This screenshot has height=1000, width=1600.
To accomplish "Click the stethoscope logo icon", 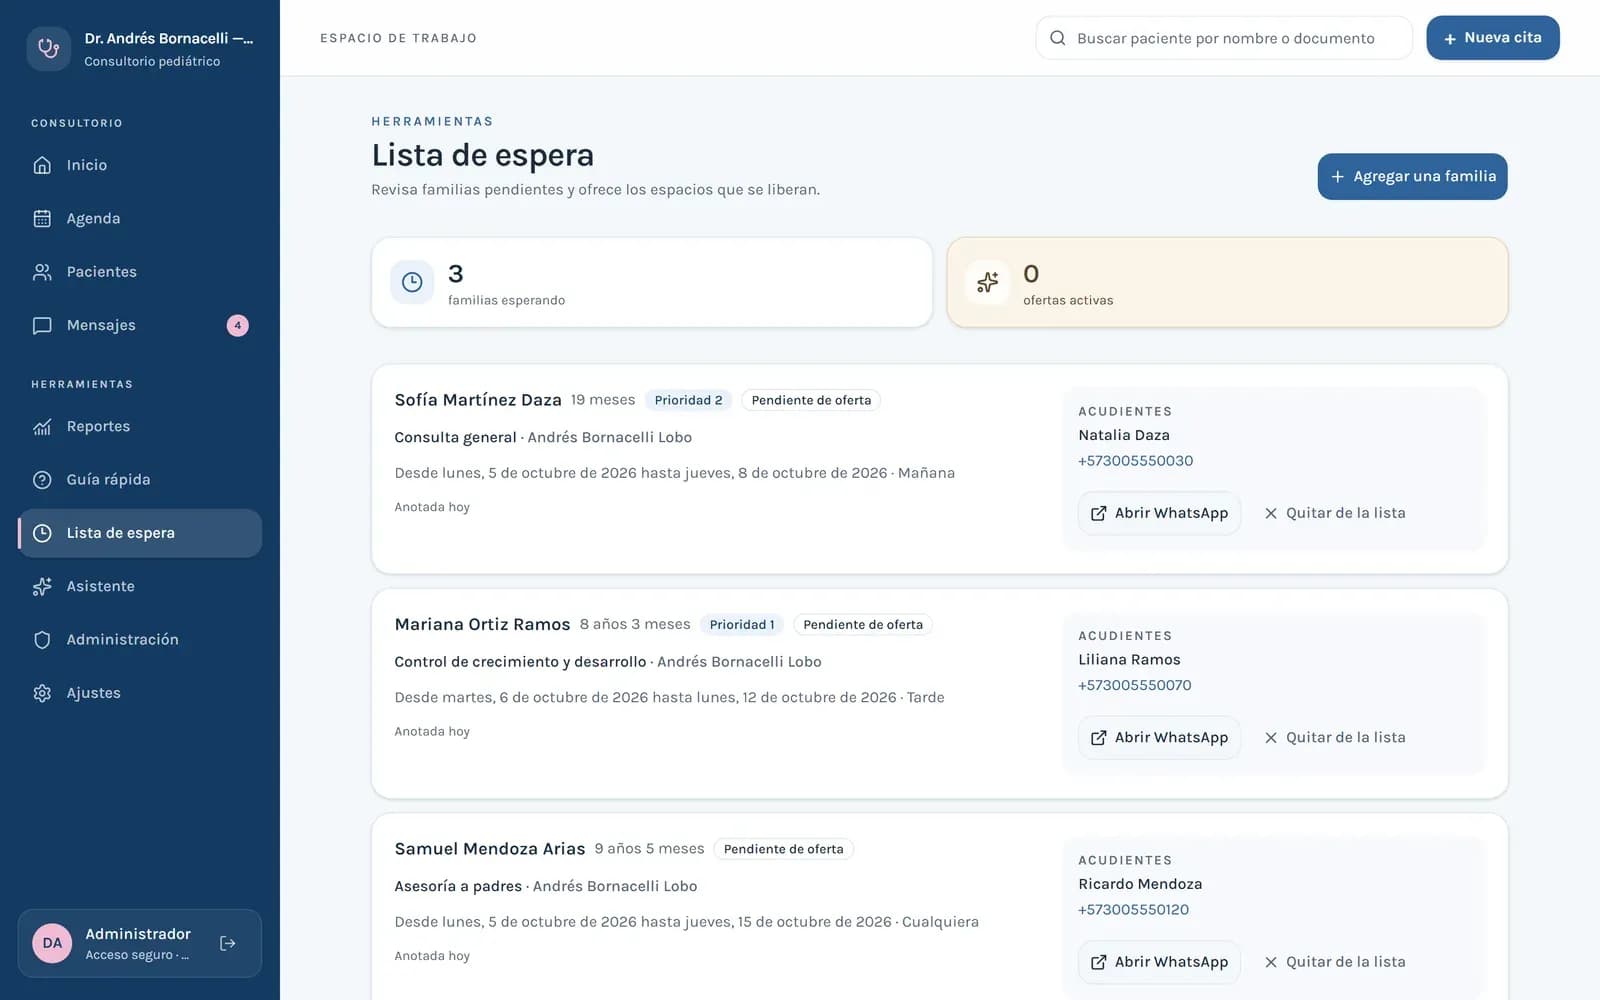I will pyautogui.click(x=48, y=48).
